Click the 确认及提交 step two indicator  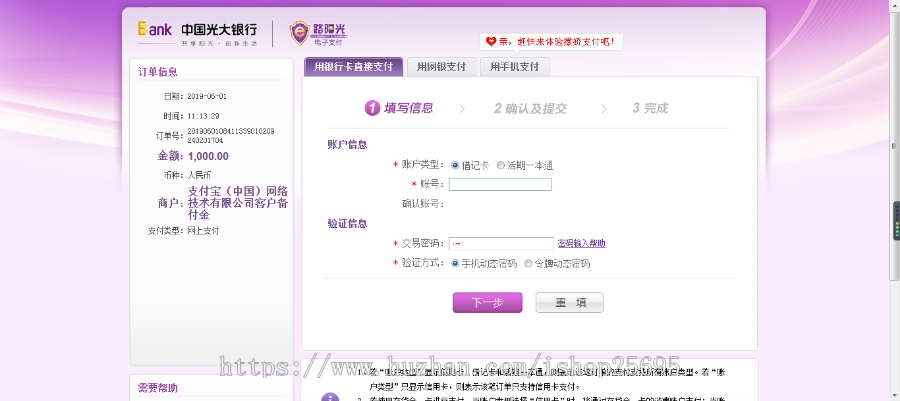[x=530, y=108]
